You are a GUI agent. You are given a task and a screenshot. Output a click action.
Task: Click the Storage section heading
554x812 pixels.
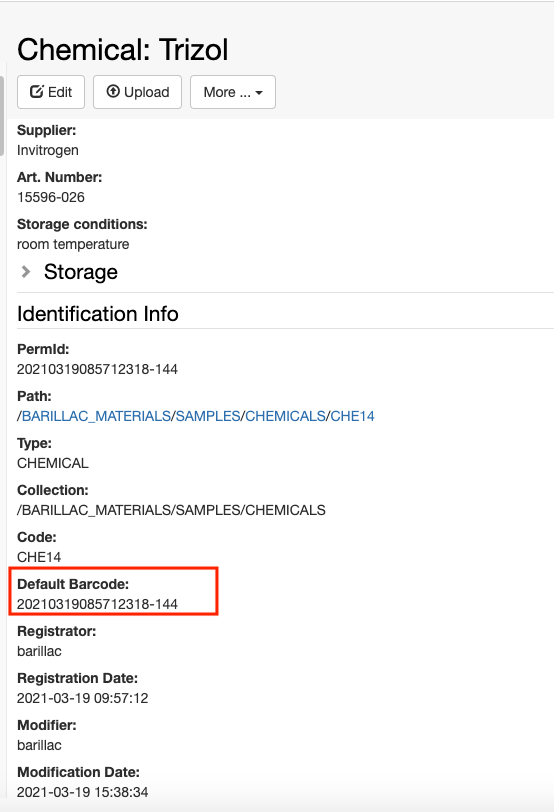pyautogui.click(x=81, y=272)
